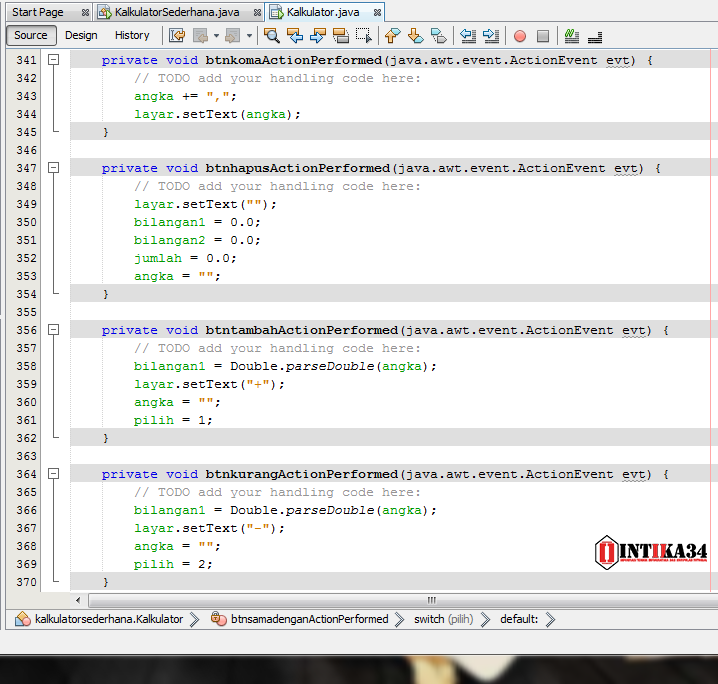Collapse the btnkurangActionPerformed method fold
This screenshot has height=684, width=718.
54,473
